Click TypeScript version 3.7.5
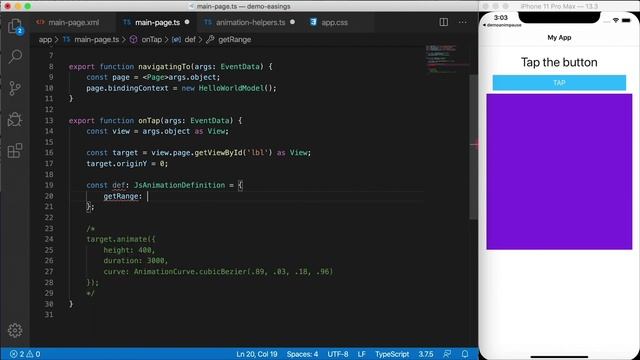640x360 pixels. click(x=426, y=354)
